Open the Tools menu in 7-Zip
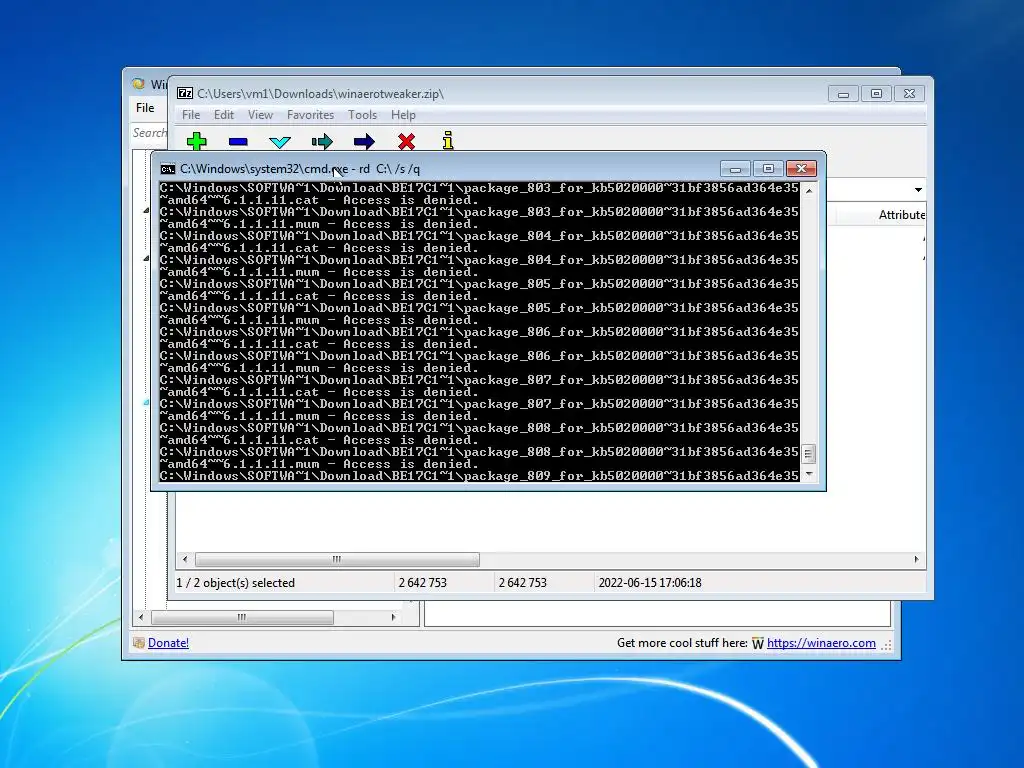Image resolution: width=1024 pixels, height=768 pixels. (x=362, y=115)
